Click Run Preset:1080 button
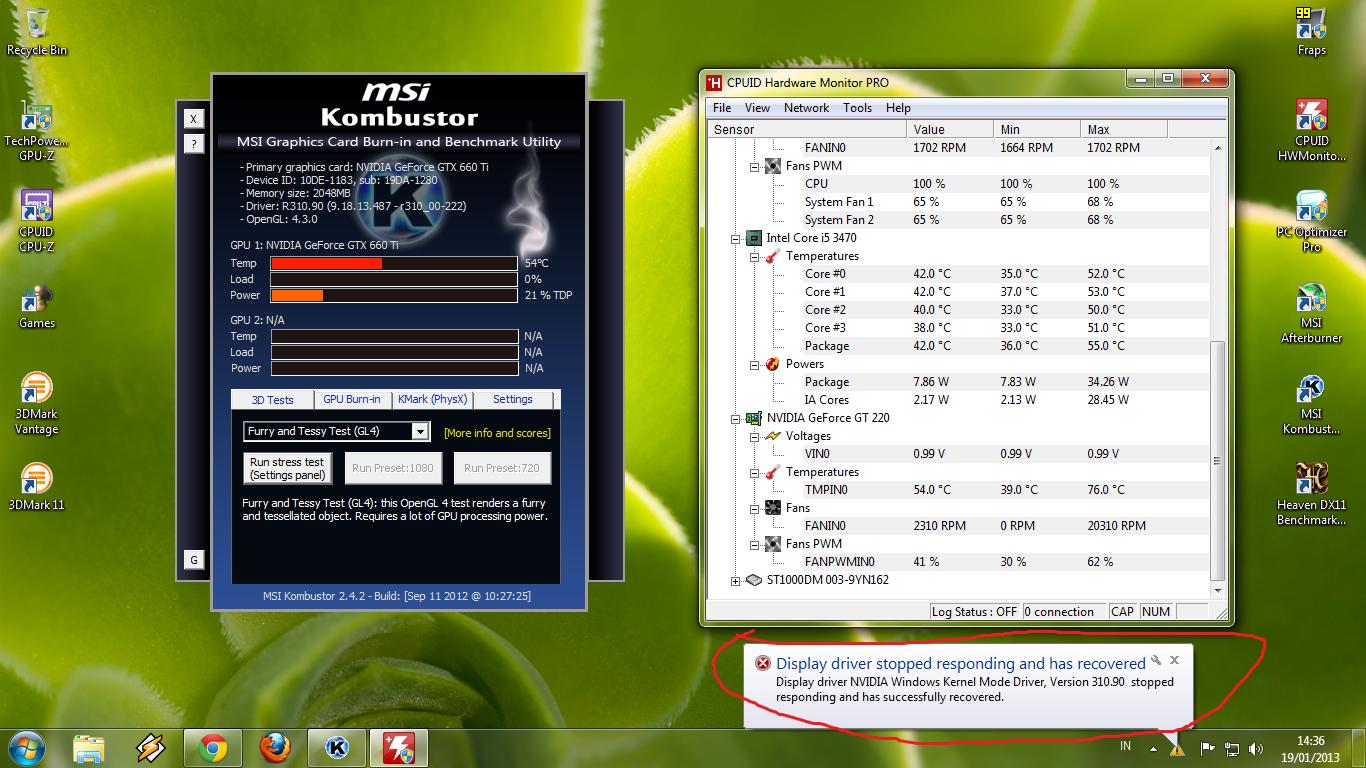The width and height of the screenshot is (1366, 768). click(393, 468)
